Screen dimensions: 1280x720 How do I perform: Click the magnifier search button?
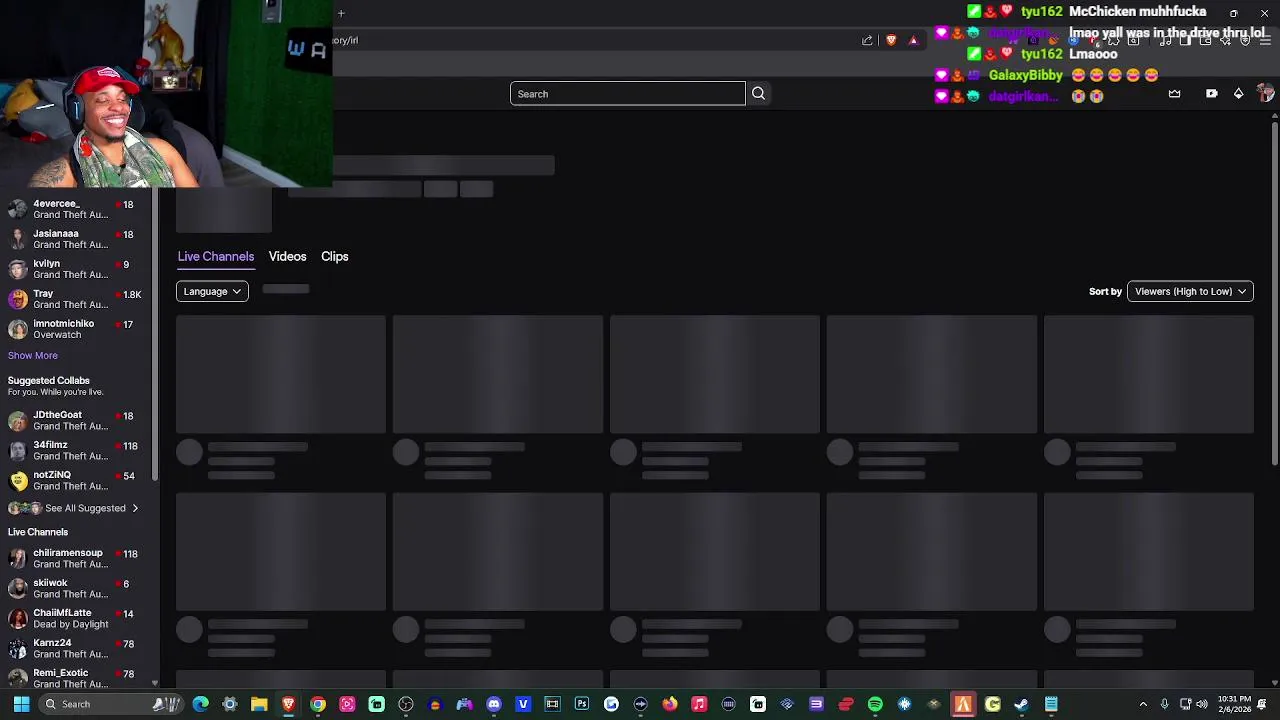click(758, 94)
